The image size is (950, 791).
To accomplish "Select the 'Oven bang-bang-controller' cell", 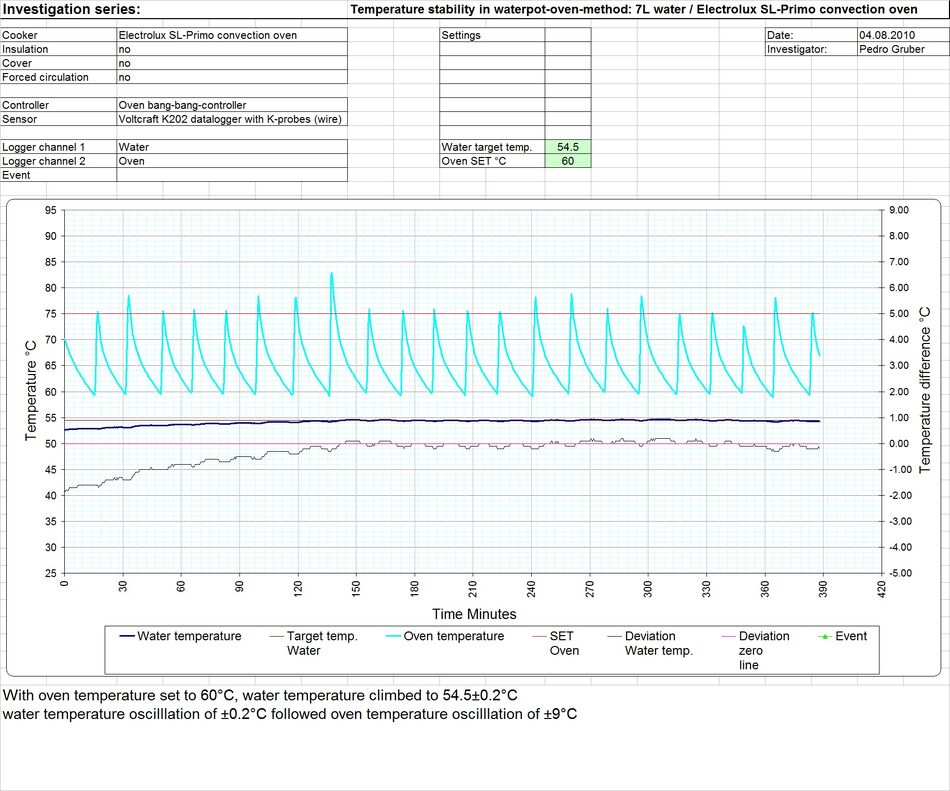I will pyautogui.click(x=232, y=105).
